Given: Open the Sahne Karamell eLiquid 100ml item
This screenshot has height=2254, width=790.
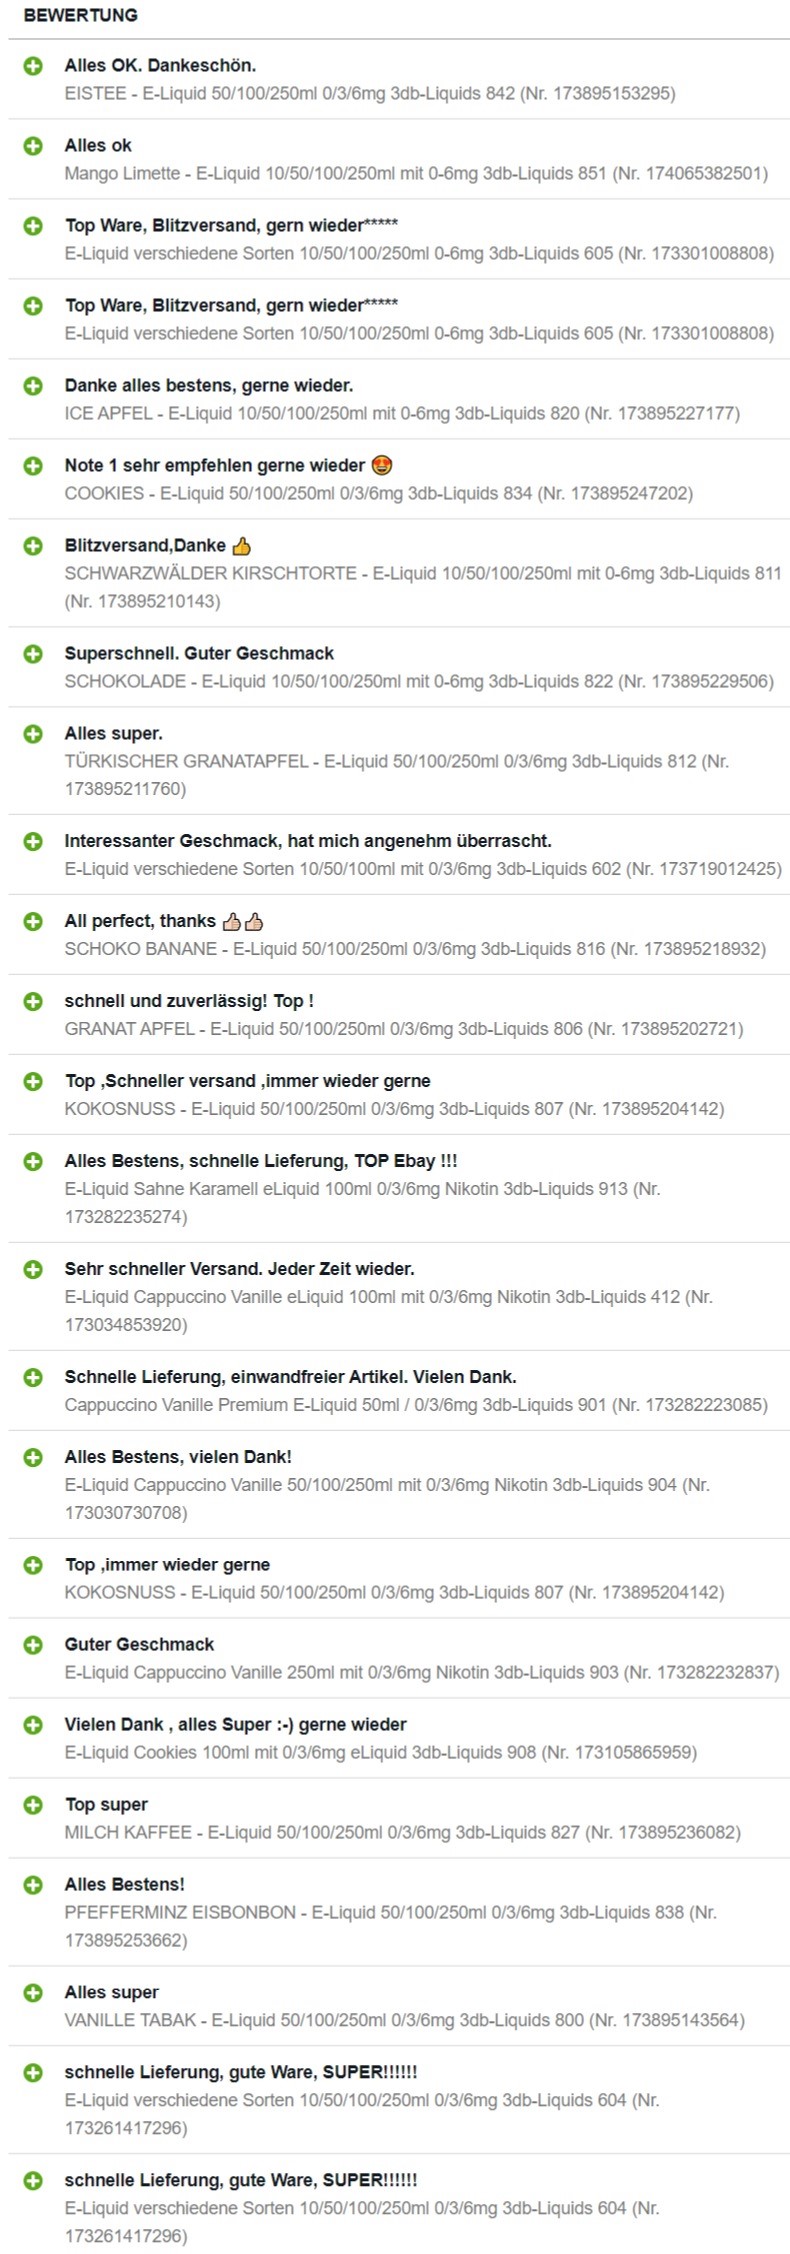Looking at the screenshot, I should tap(363, 1204).
